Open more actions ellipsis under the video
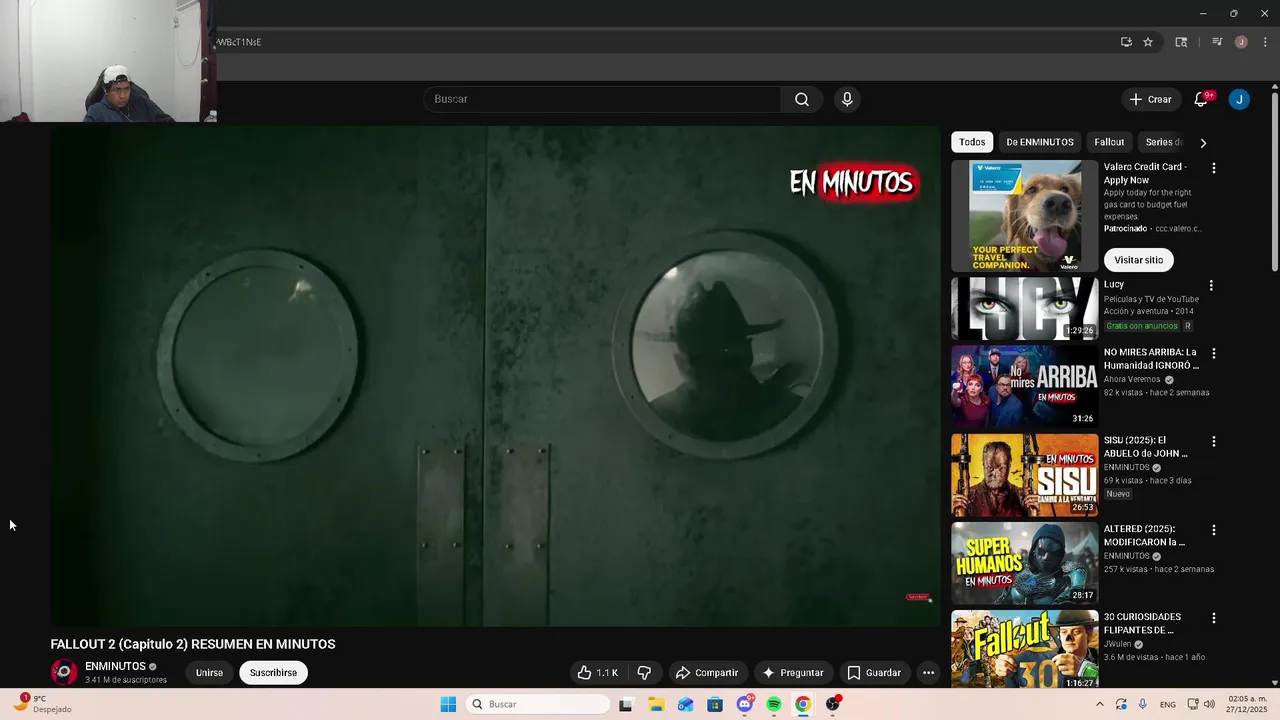The image size is (1280, 720). [928, 673]
